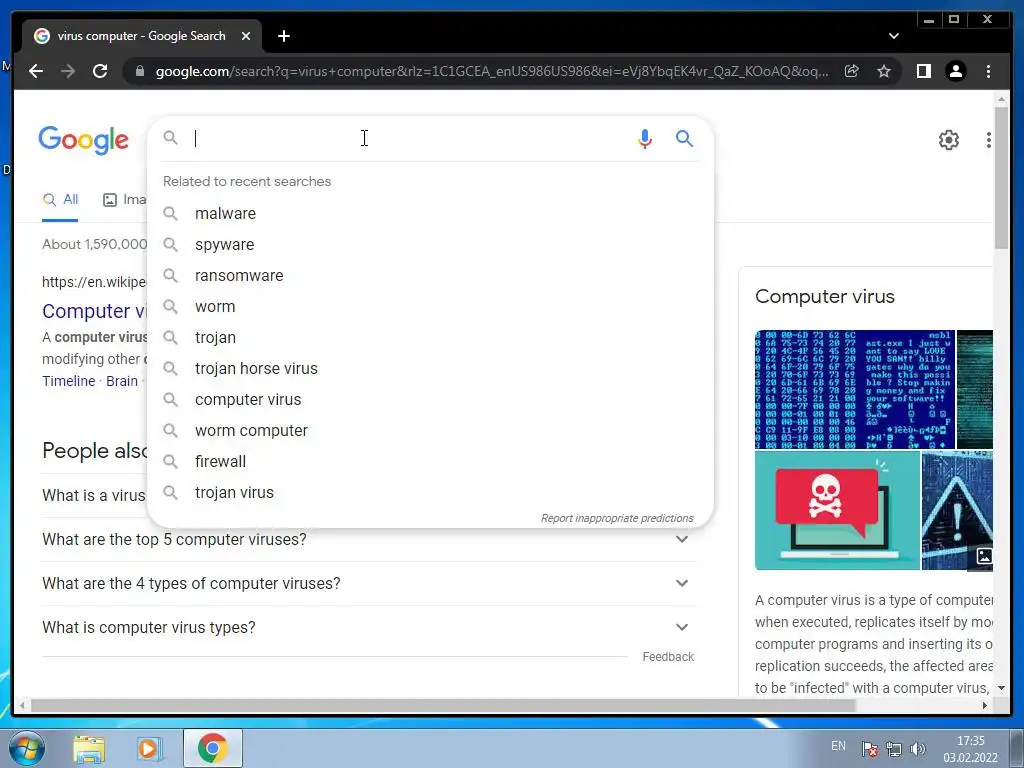This screenshot has height=768, width=1024.
Task: Click the Computer virus knowledge panel title
Action: (x=824, y=296)
